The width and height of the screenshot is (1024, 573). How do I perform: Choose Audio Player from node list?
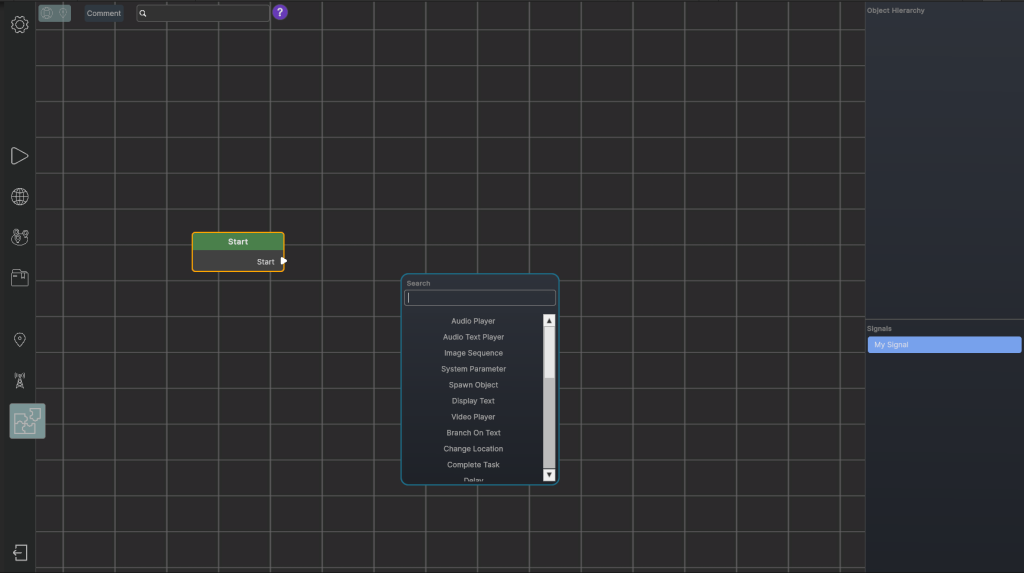pos(473,321)
